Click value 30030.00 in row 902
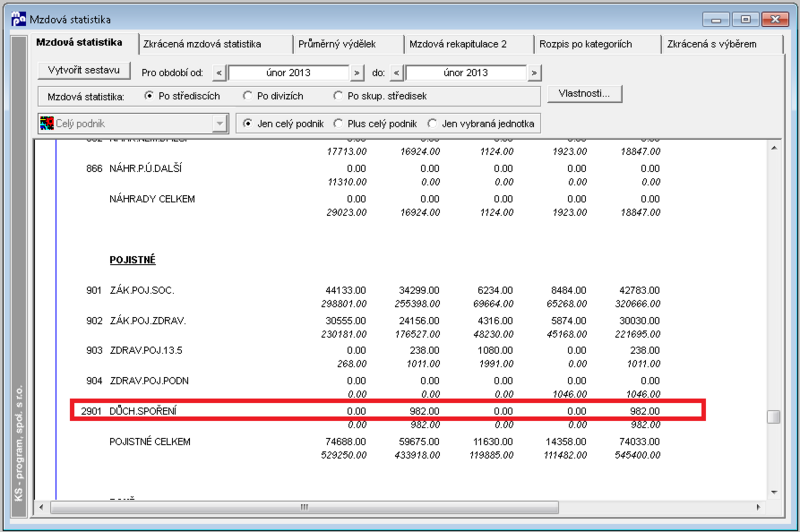The width and height of the screenshot is (800, 532). [x=640, y=321]
